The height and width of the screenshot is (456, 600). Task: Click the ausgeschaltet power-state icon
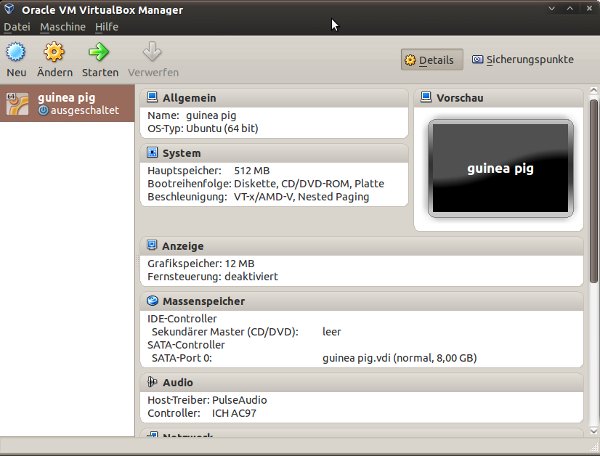tap(44, 111)
